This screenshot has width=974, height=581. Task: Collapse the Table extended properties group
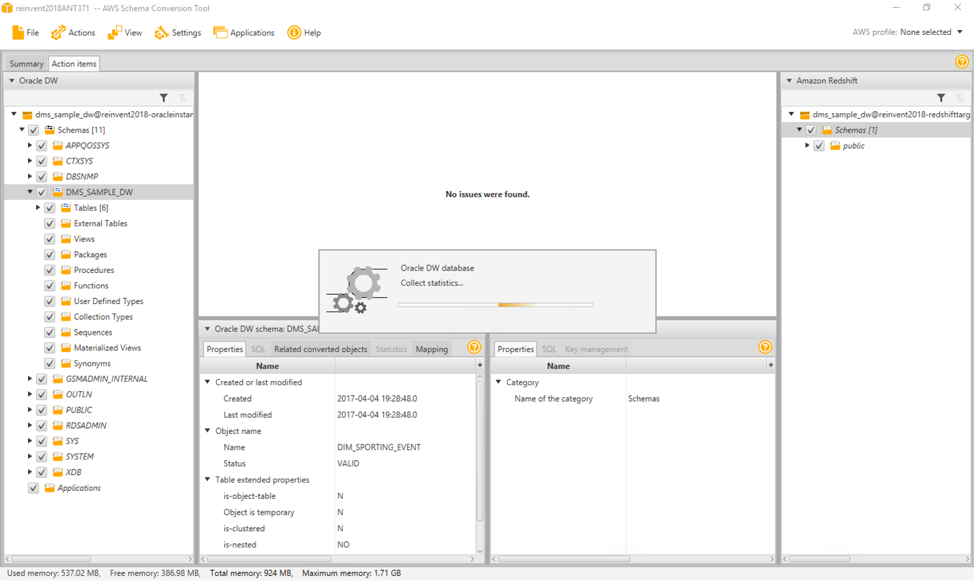tap(207, 480)
